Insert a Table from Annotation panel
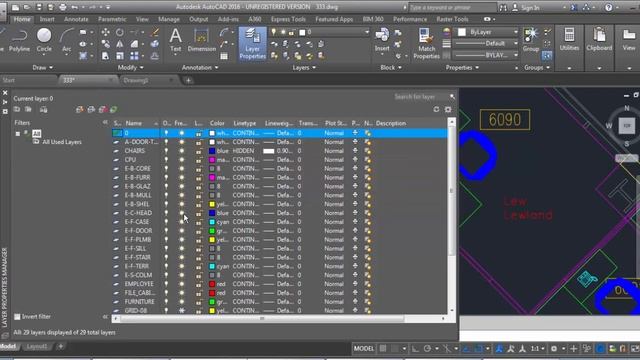The height and width of the screenshot is (360, 640). click(x=224, y=56)
